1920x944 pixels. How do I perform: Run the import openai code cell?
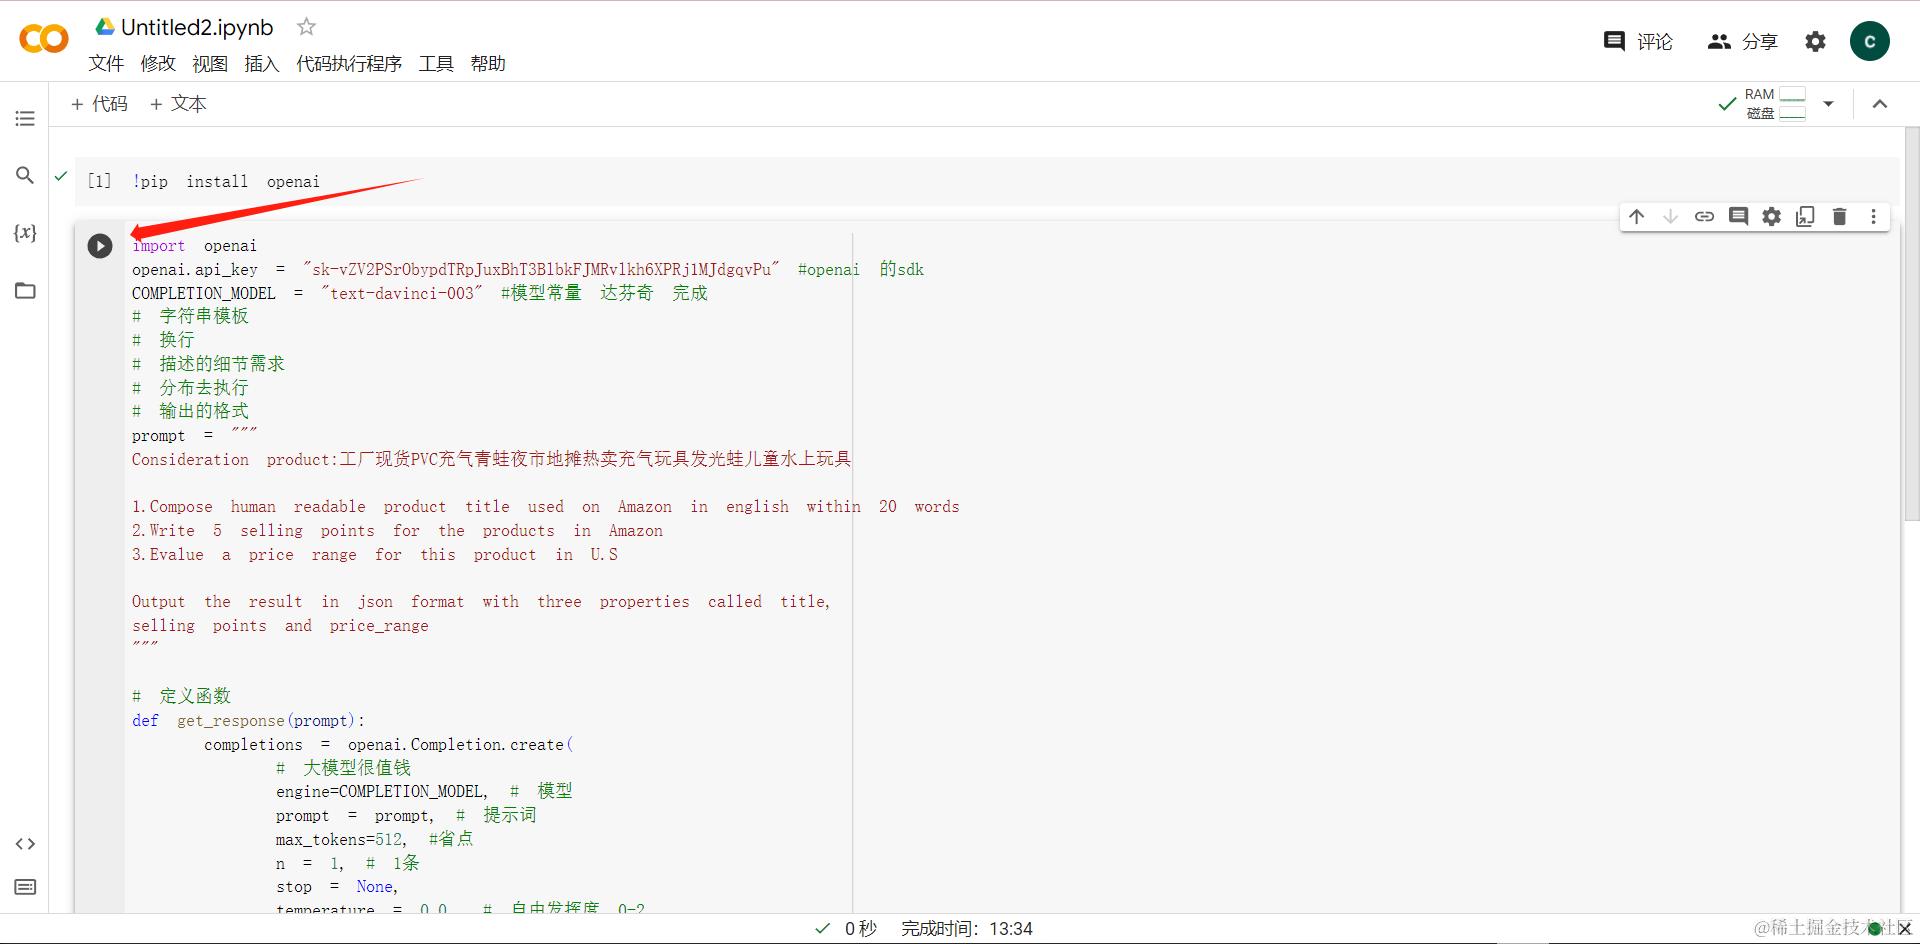pos(100,246)
